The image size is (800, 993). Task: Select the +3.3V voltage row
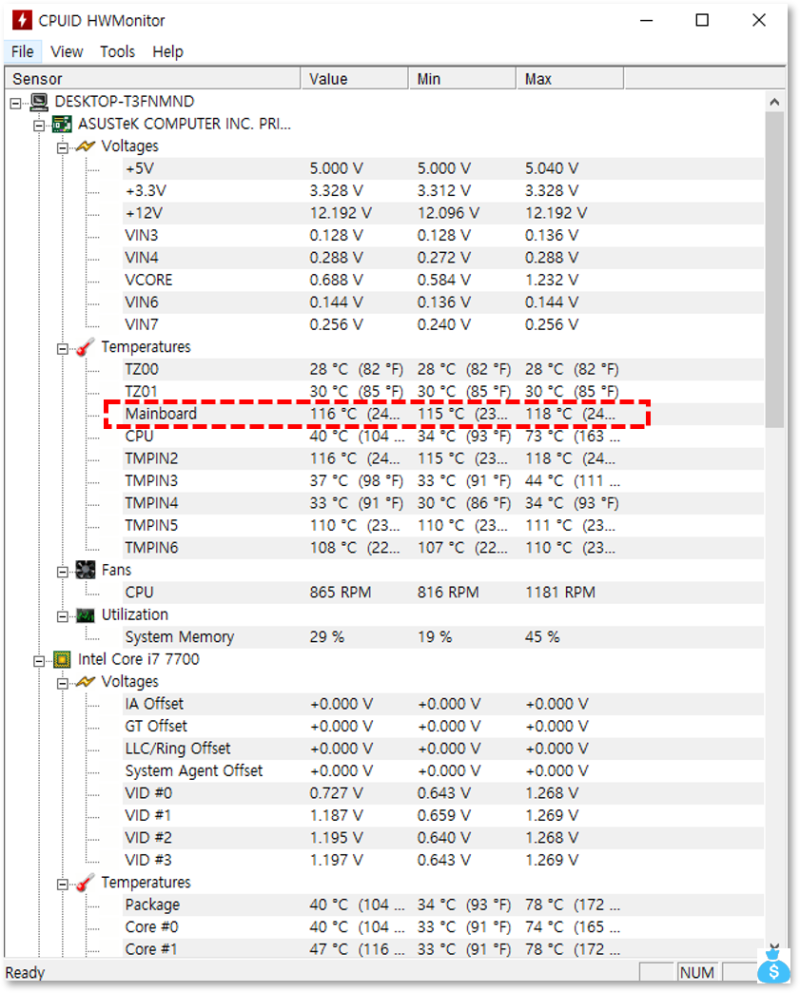(443, 191)
